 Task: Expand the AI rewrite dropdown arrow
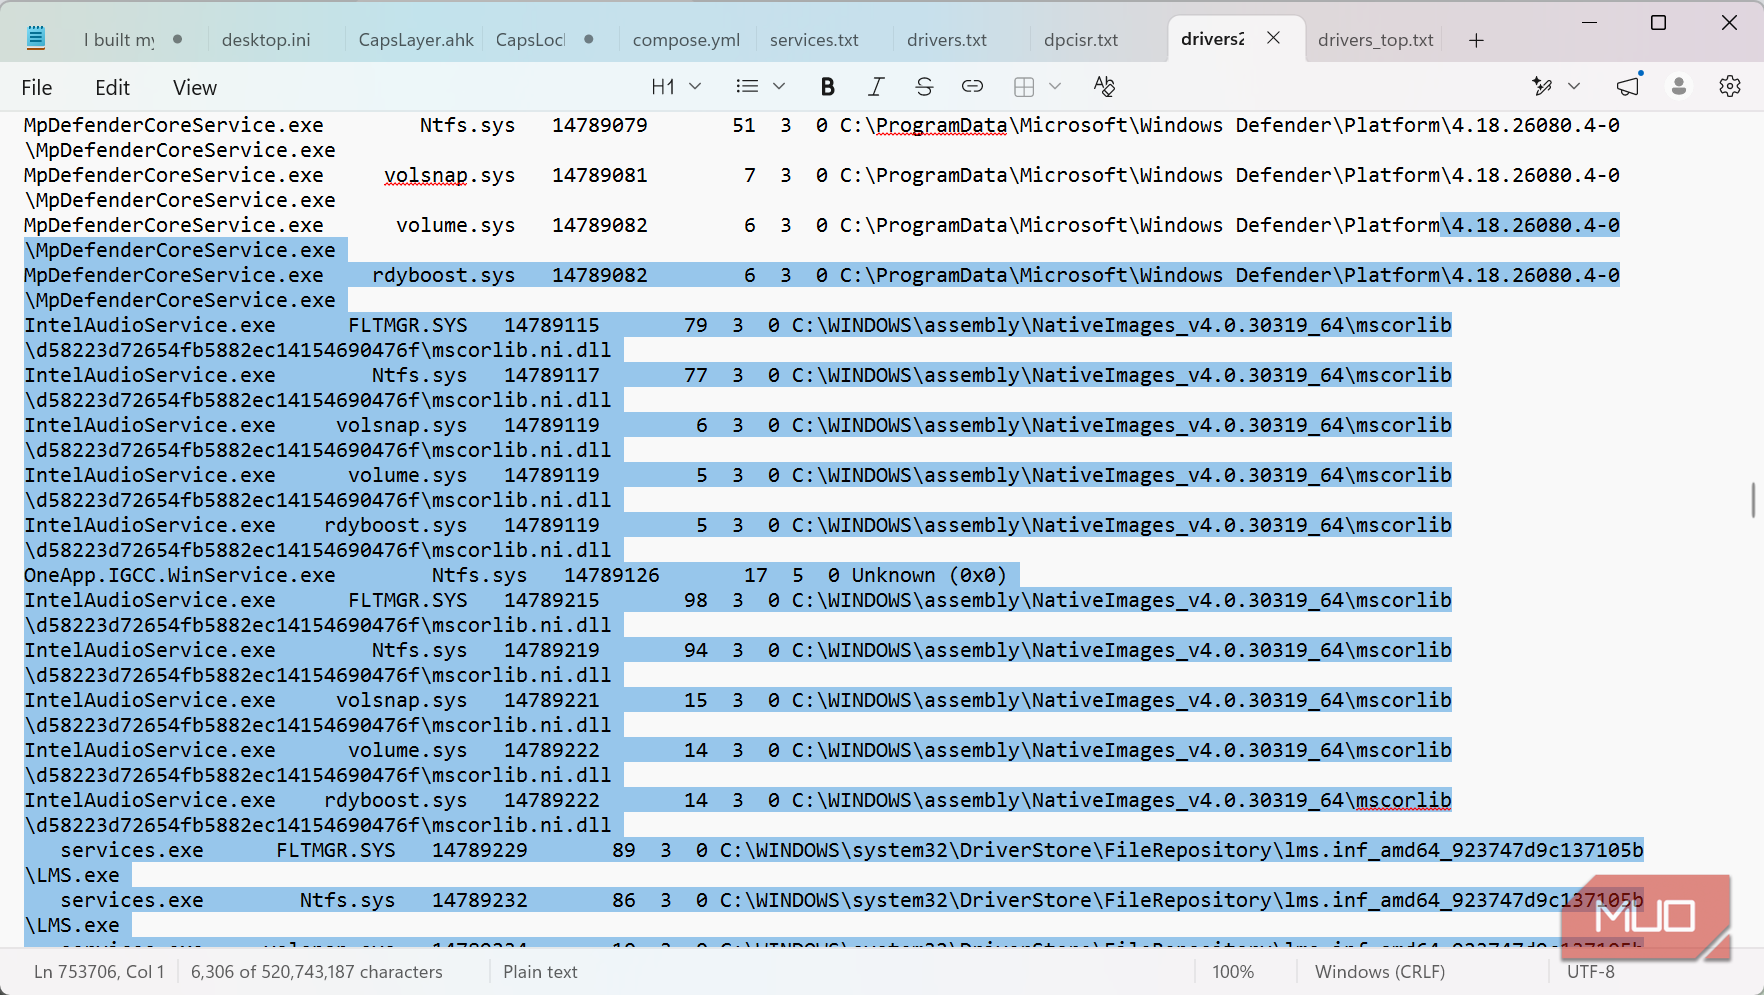pos(1574,87)
